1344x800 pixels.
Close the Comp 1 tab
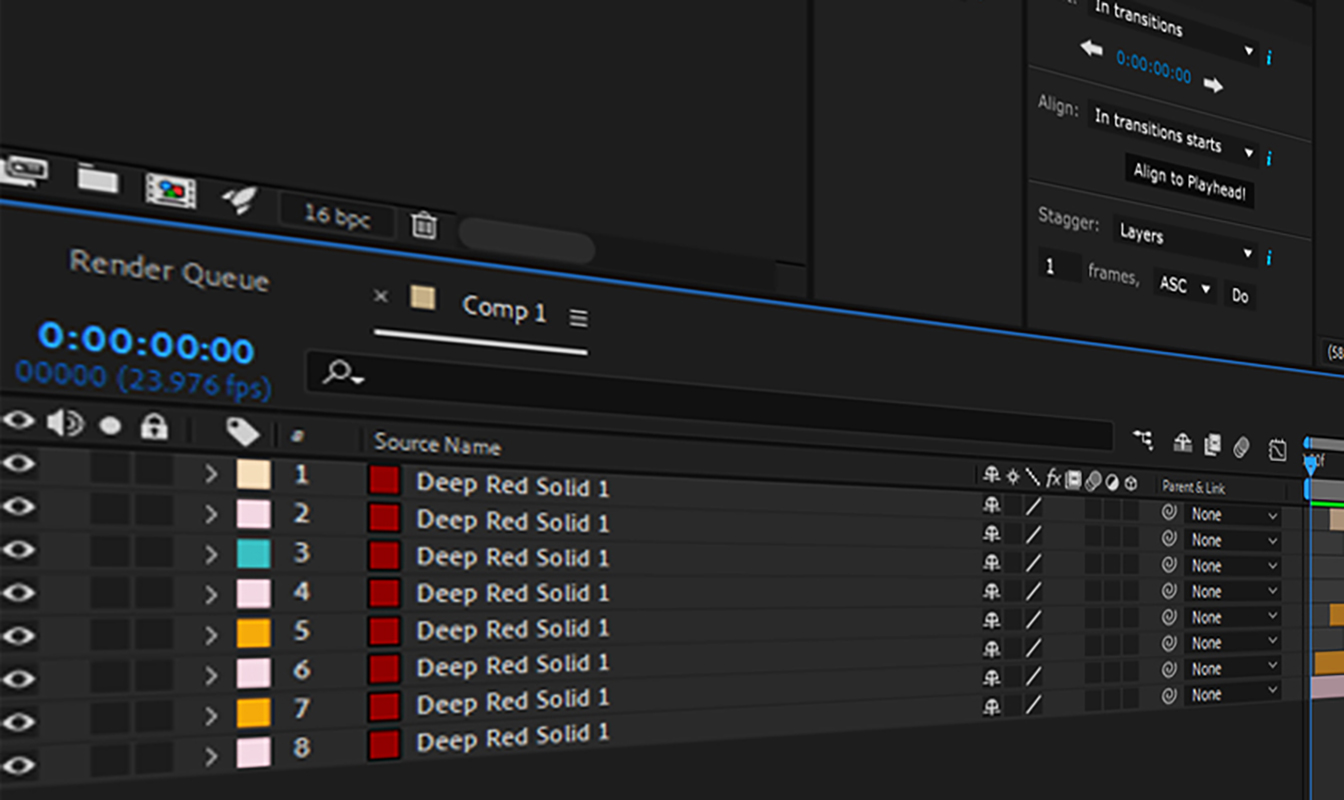tap(380, 296)
